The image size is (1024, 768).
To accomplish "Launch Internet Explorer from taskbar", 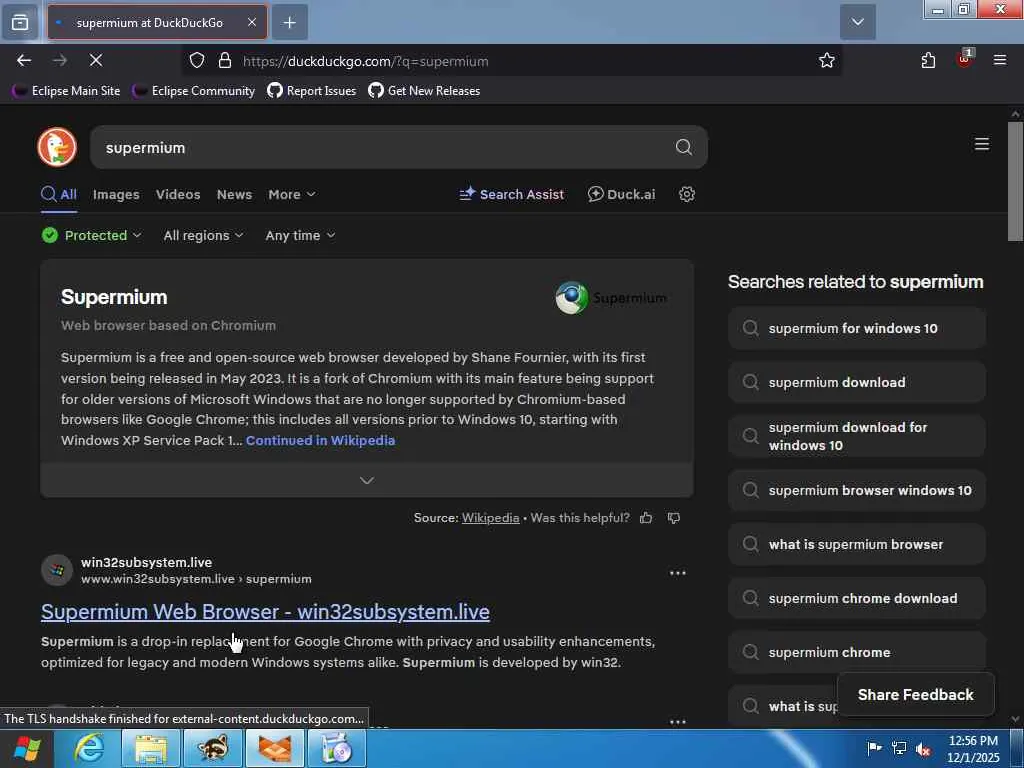I will (x=88, y=748).
